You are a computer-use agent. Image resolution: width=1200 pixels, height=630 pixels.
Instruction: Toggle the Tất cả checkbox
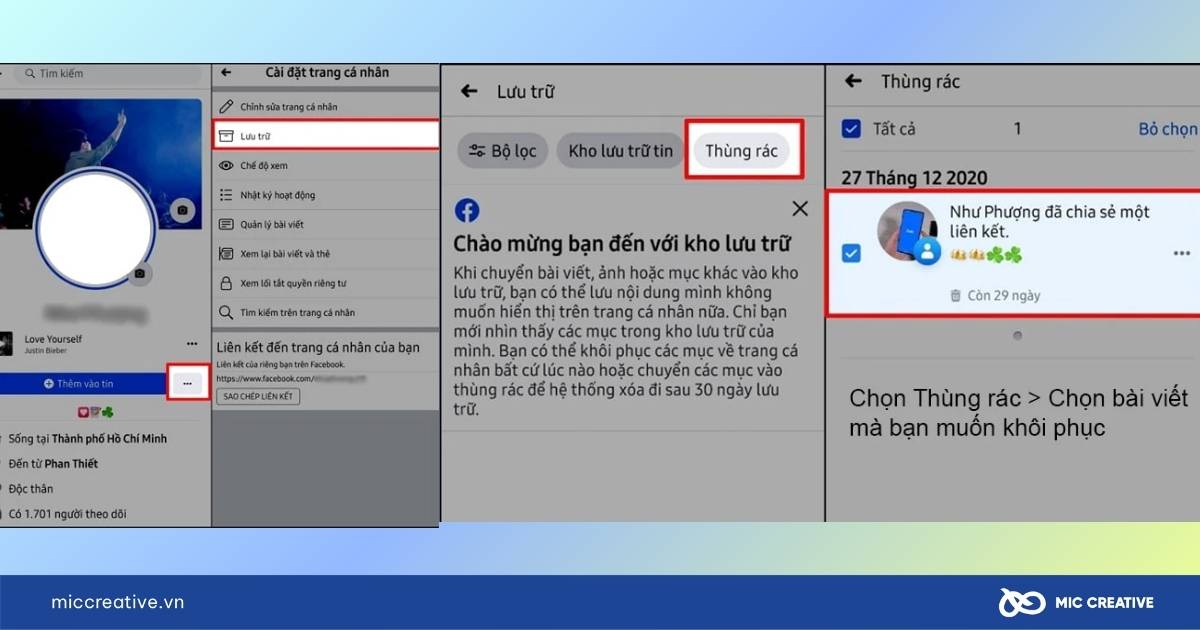tap(851, 129)
